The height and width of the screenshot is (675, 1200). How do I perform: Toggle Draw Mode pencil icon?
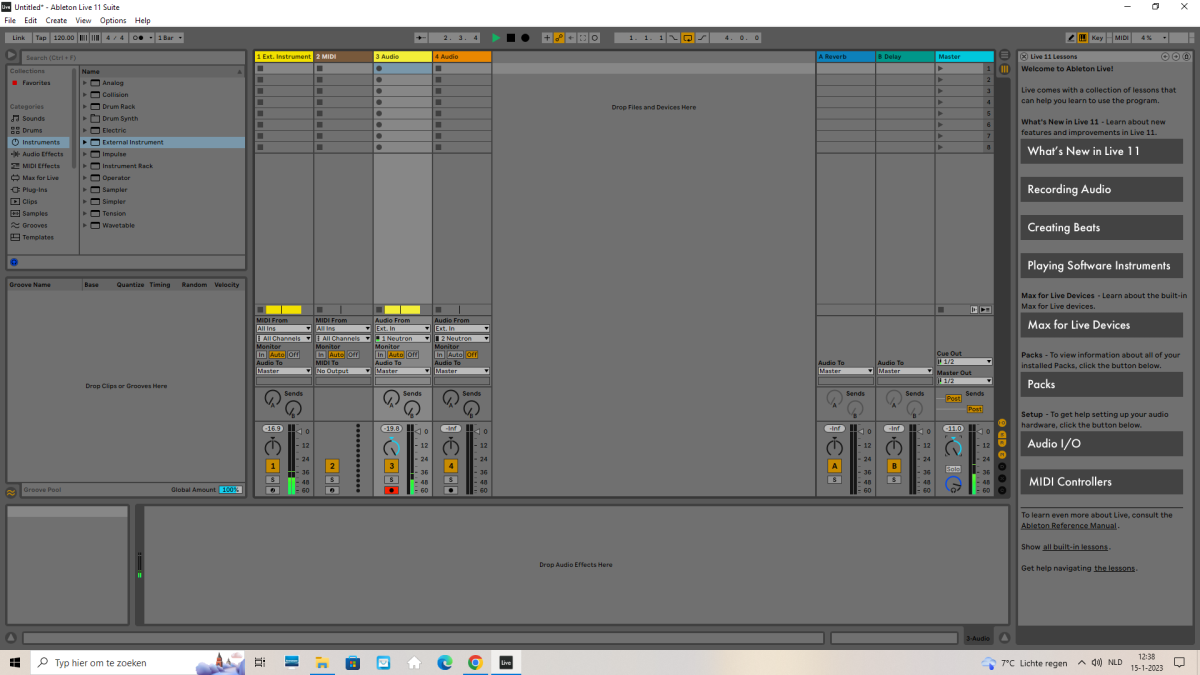point(1071,38)
